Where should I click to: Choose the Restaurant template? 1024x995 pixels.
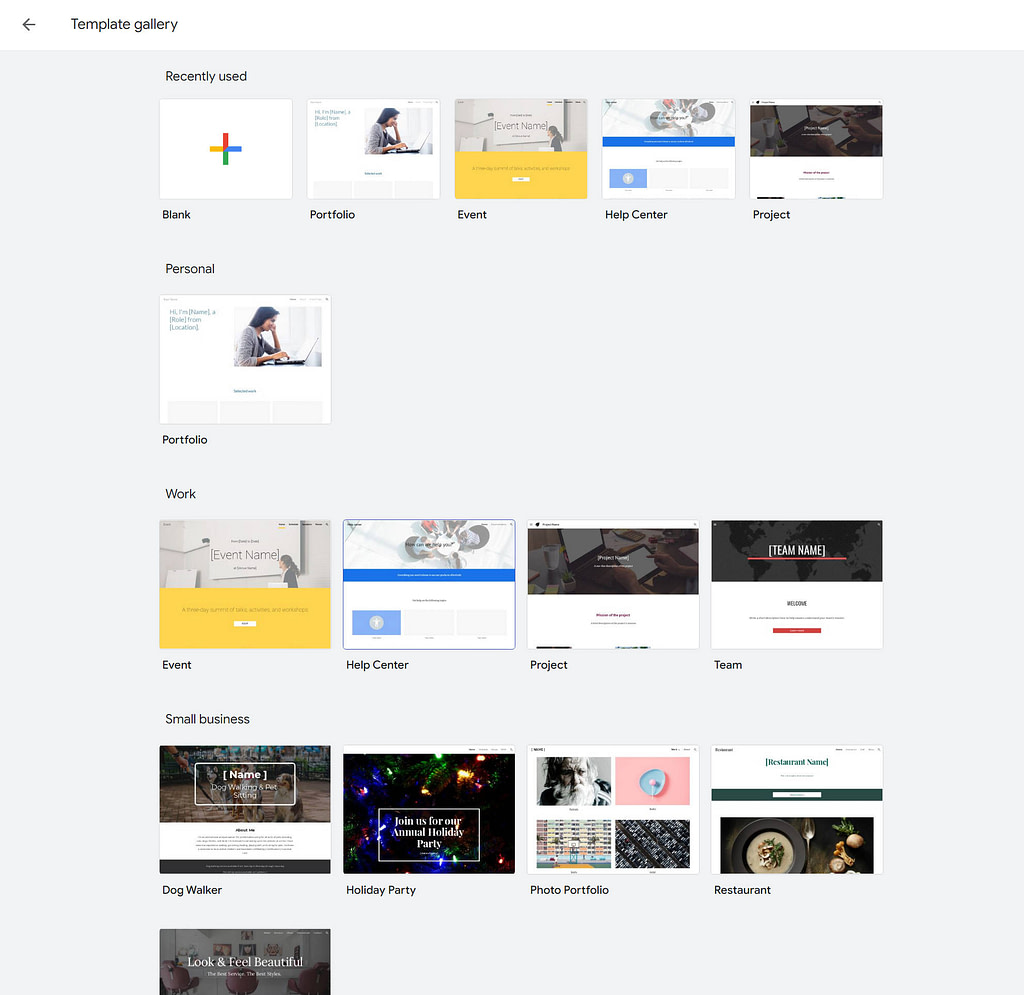pos(796,809)
